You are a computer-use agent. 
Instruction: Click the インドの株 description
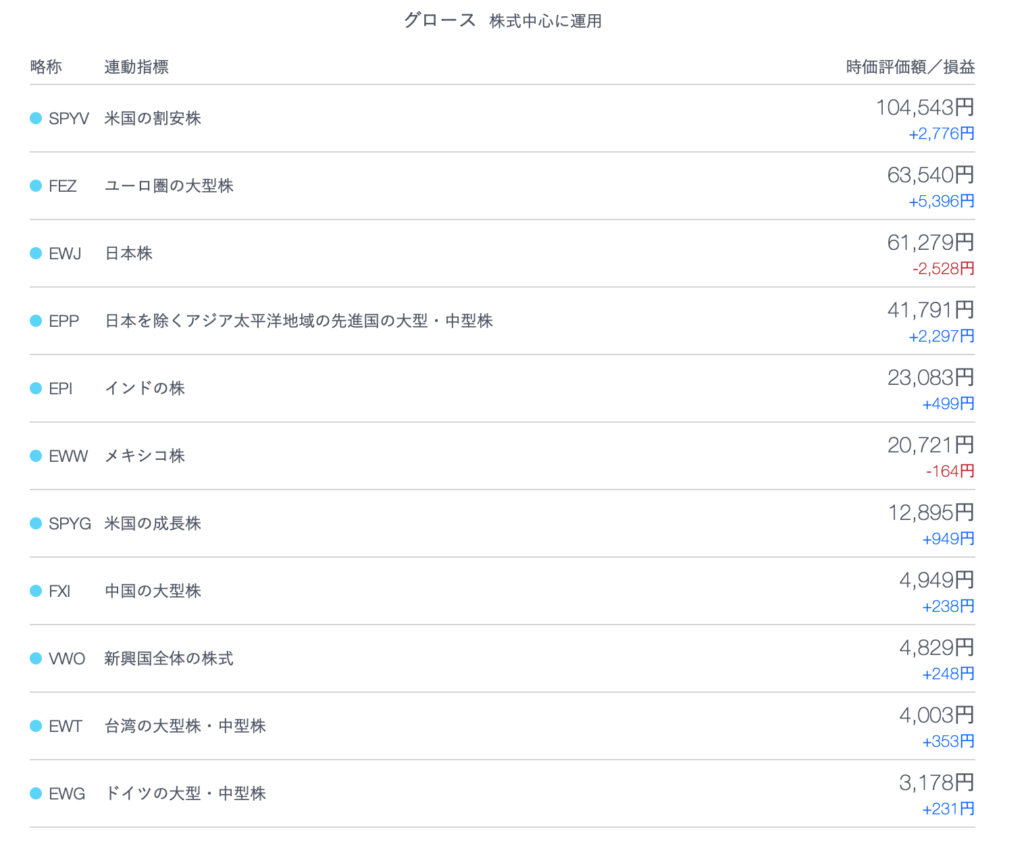[x=145, y=388]
